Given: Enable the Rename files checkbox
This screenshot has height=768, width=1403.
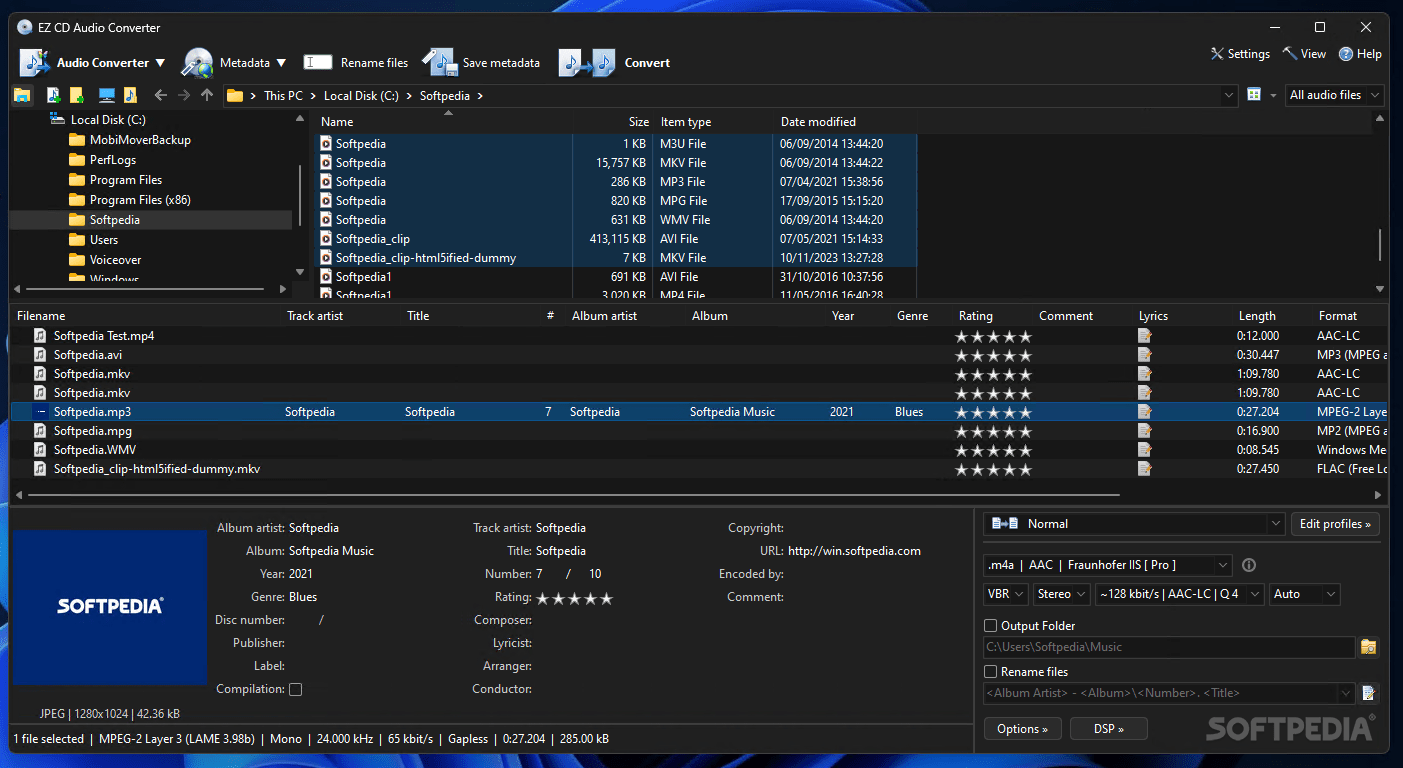Looking at the screenshot, I should (991, 672).
